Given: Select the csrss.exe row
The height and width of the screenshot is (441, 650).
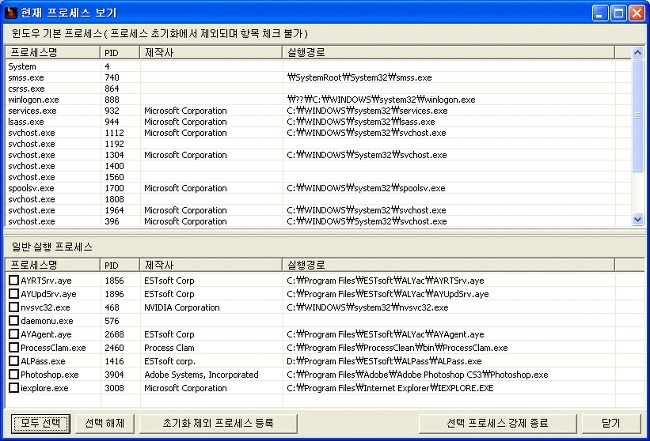Looking at the screenshot, I should pyautogui.click(x=318, y=89).
